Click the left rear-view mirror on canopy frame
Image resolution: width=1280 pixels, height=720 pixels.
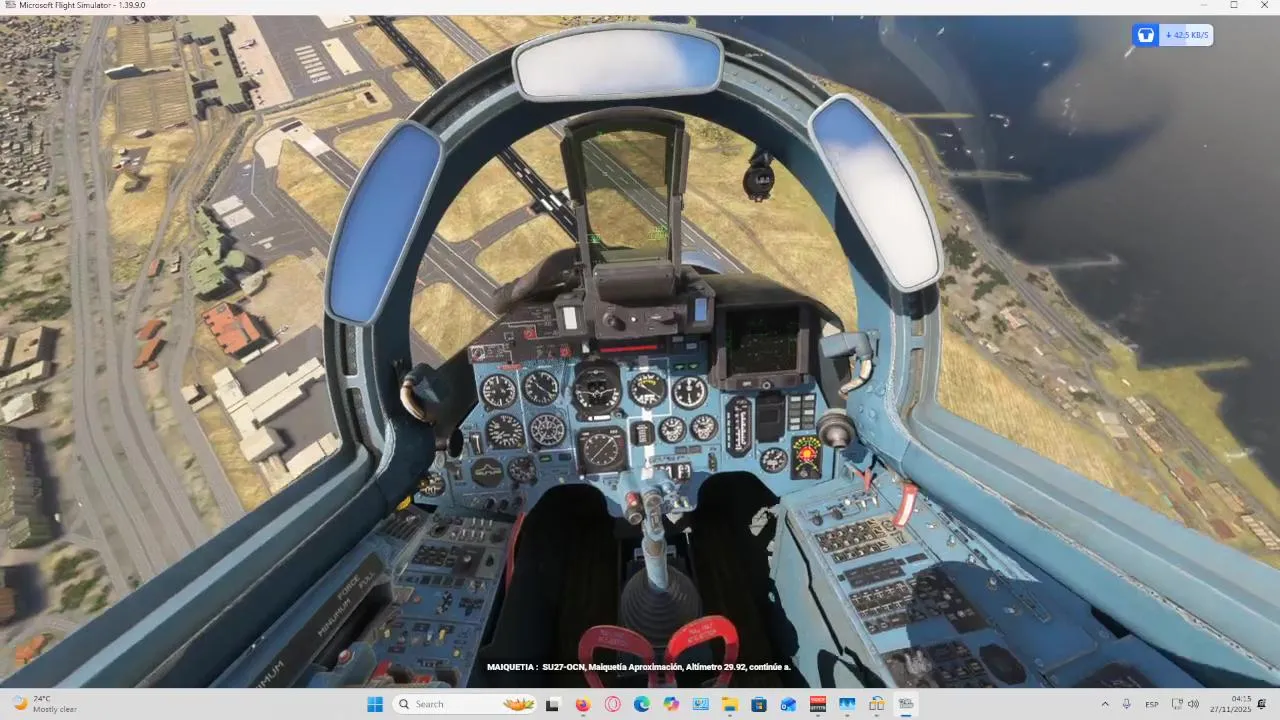[x=384, y=223]
